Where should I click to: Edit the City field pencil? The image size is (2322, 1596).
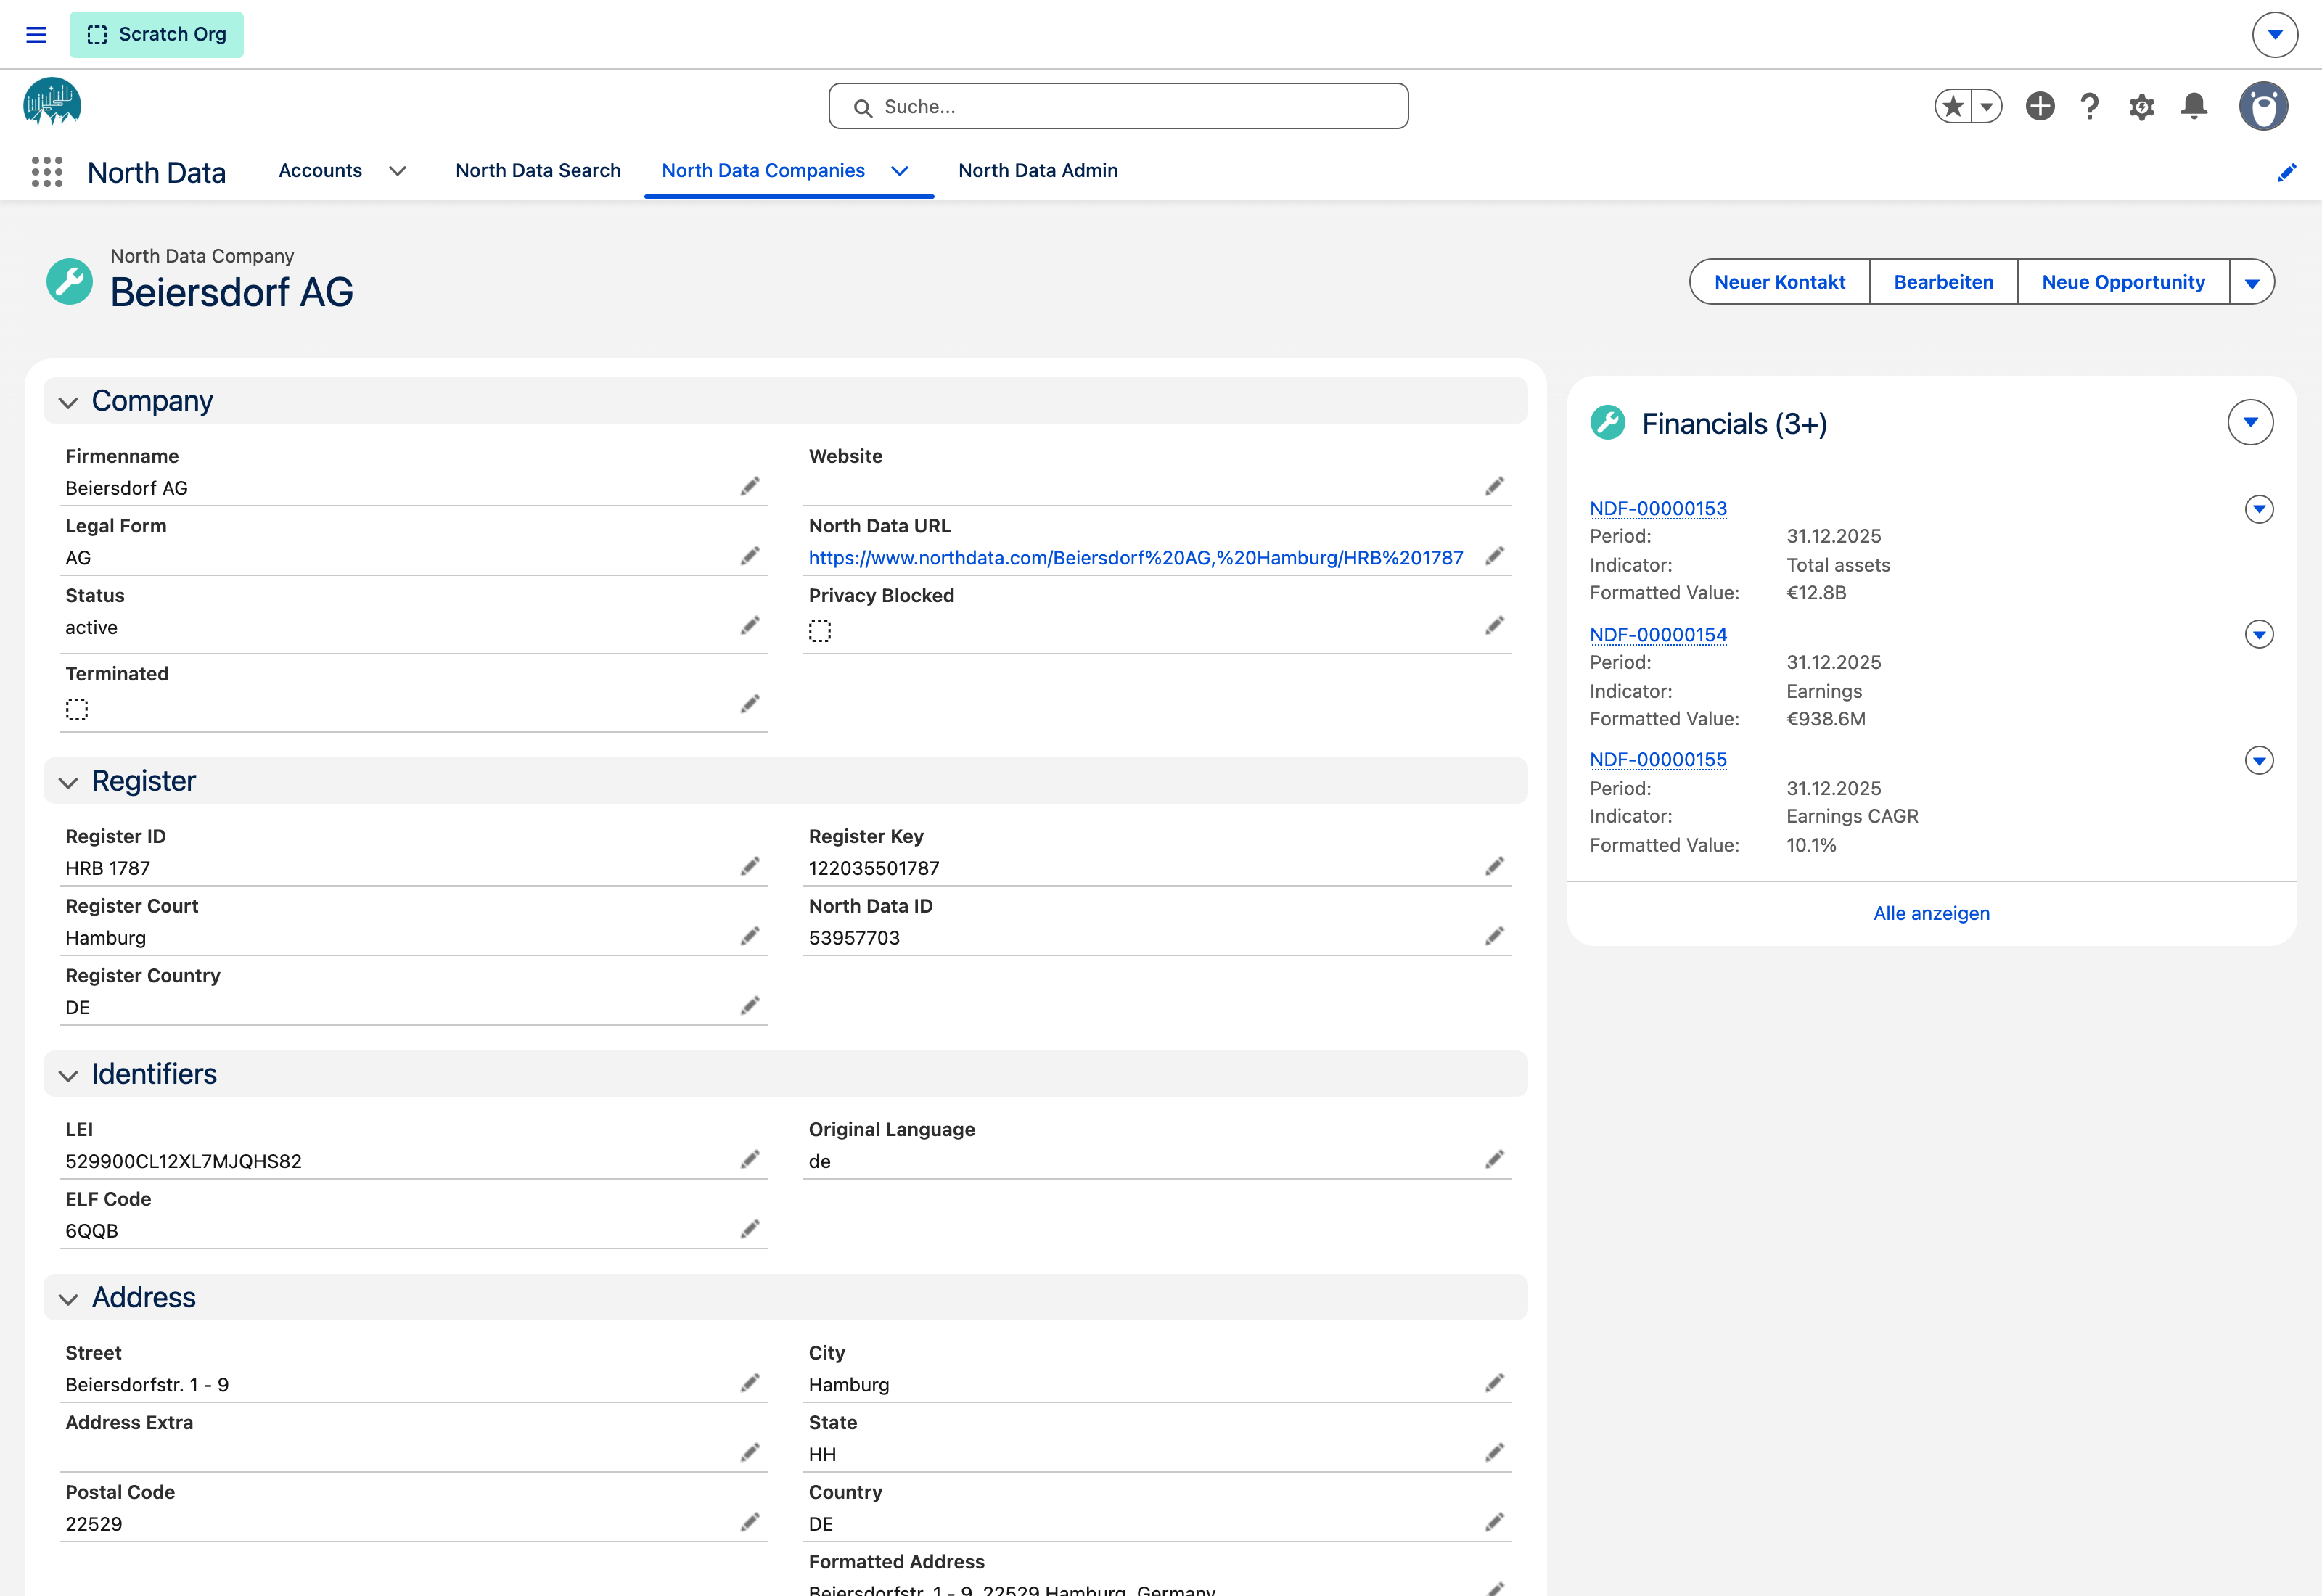(x=1494, y=1383)
